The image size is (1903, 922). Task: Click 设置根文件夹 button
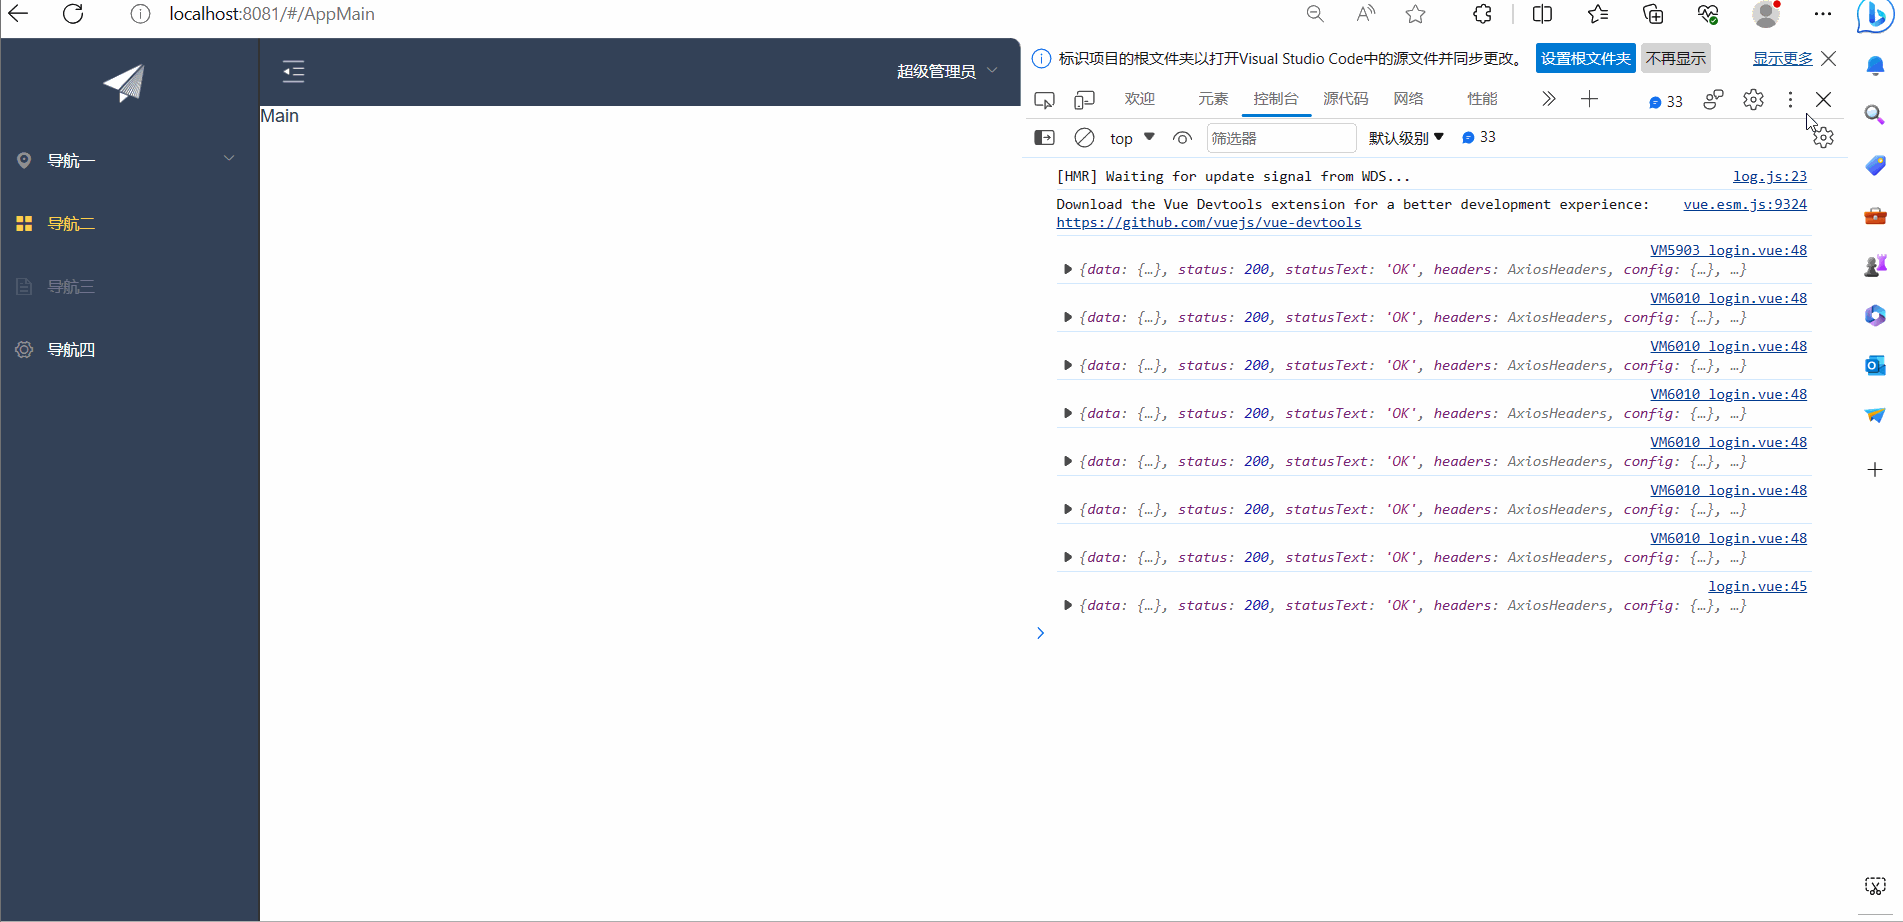click(x=1585, y=58)
